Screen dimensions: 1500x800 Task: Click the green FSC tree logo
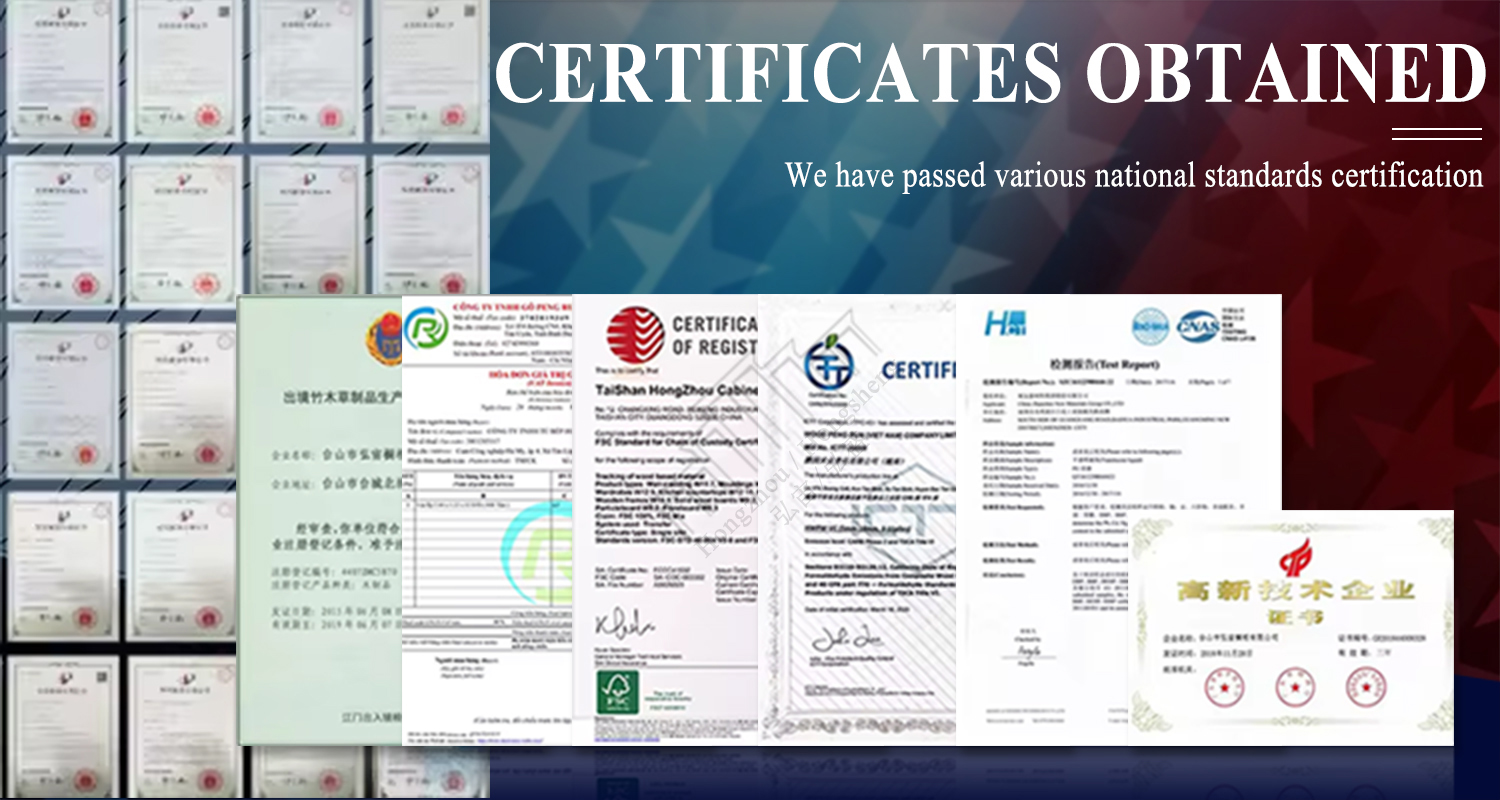tap(618, 692)
